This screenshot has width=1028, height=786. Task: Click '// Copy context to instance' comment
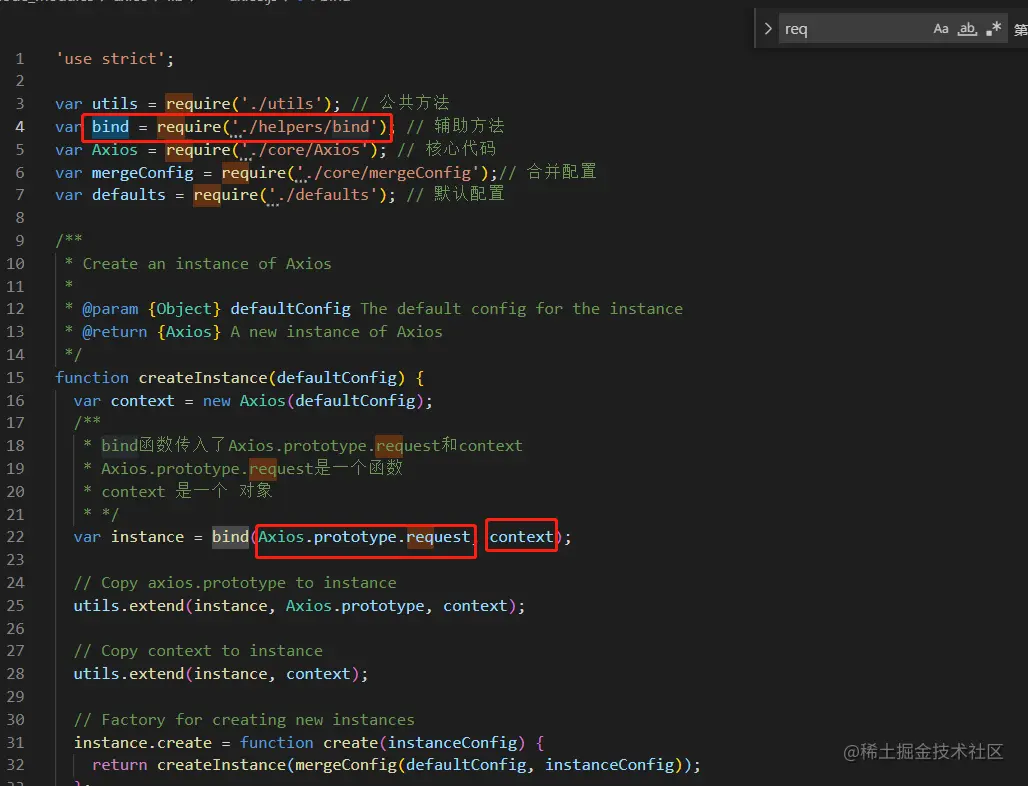point(198,651)
